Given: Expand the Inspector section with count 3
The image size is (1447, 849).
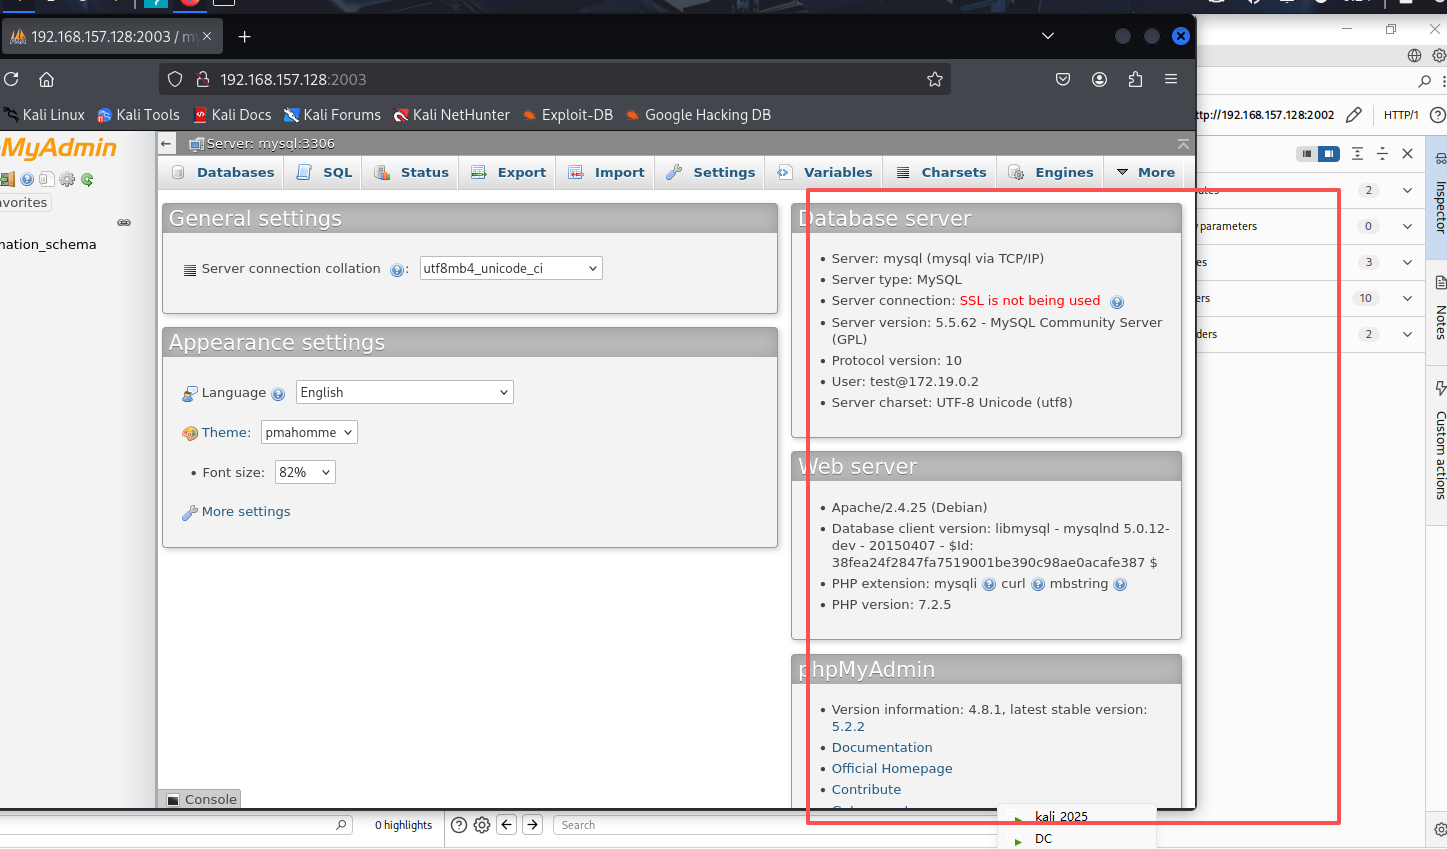Looking at the screenshot, I should click(1407, 262).
